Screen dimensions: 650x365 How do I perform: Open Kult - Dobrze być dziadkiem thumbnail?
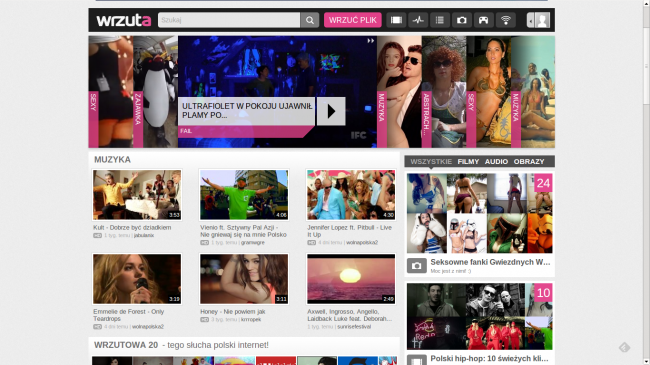pos(137,195)
